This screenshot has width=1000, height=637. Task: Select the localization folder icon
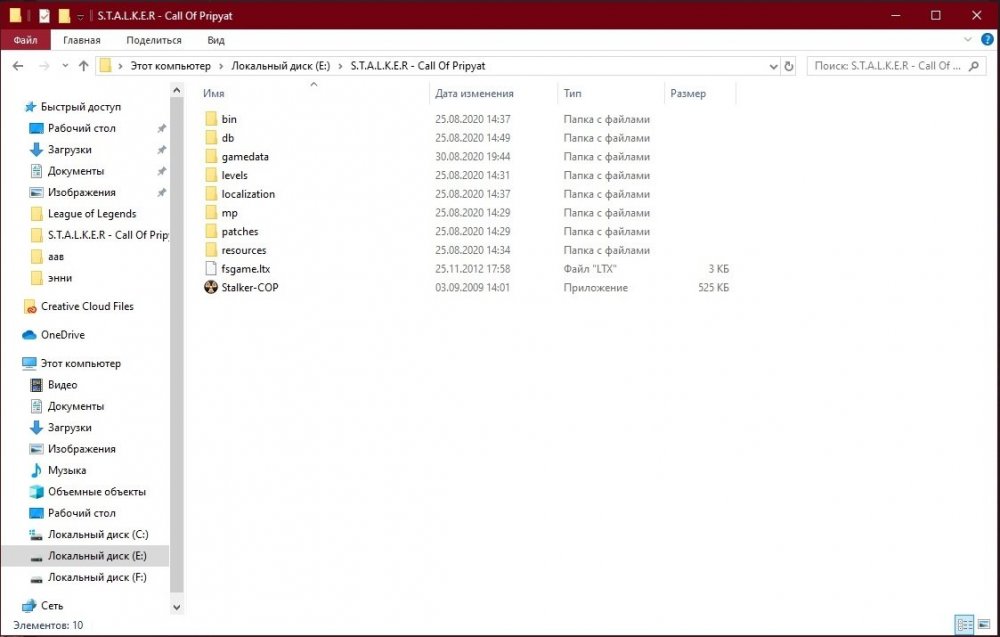211,194
